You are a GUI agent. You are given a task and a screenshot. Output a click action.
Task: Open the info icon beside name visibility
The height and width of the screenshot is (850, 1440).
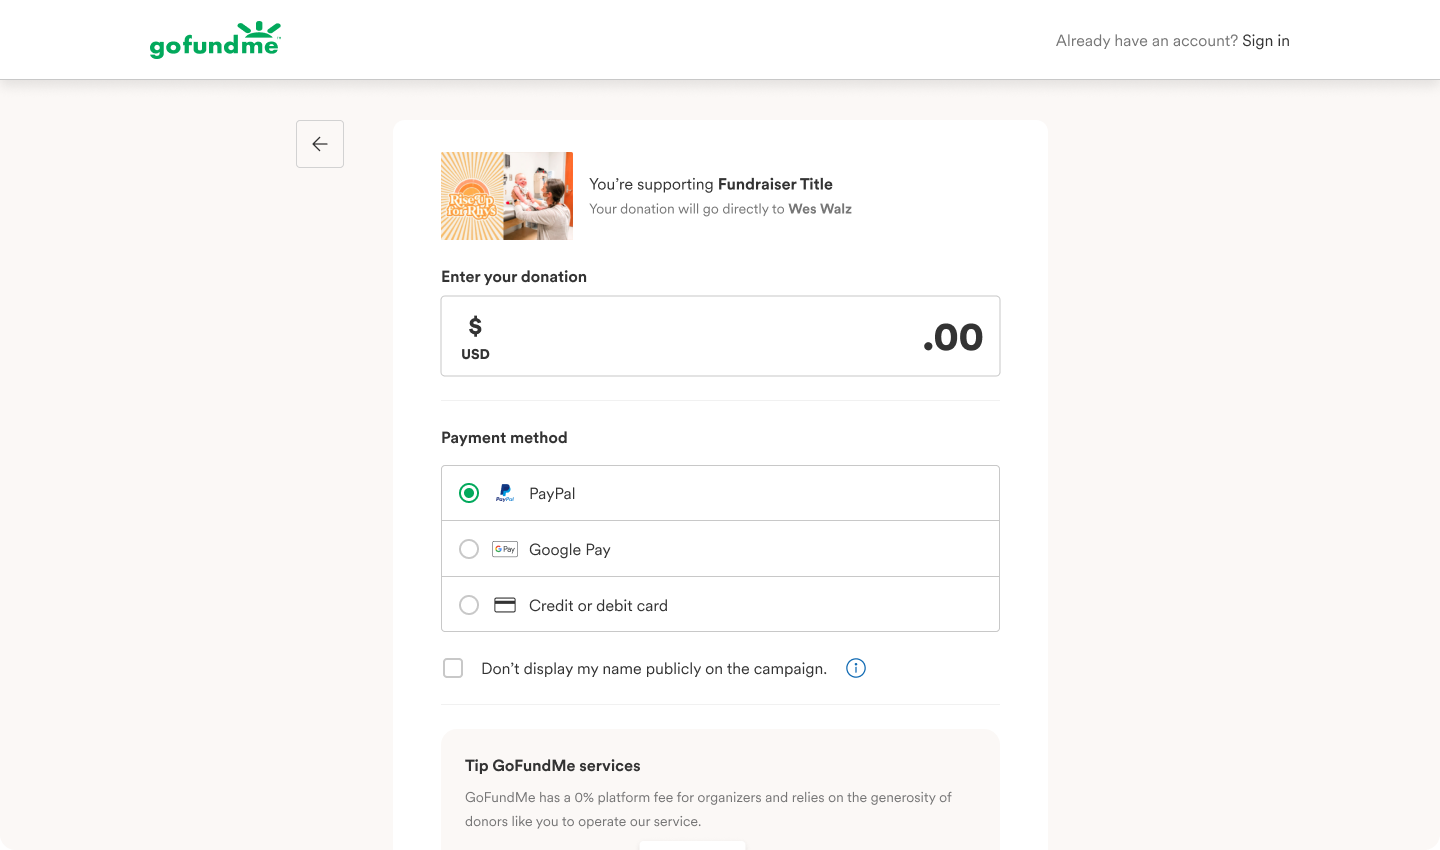tap(856, 668)
